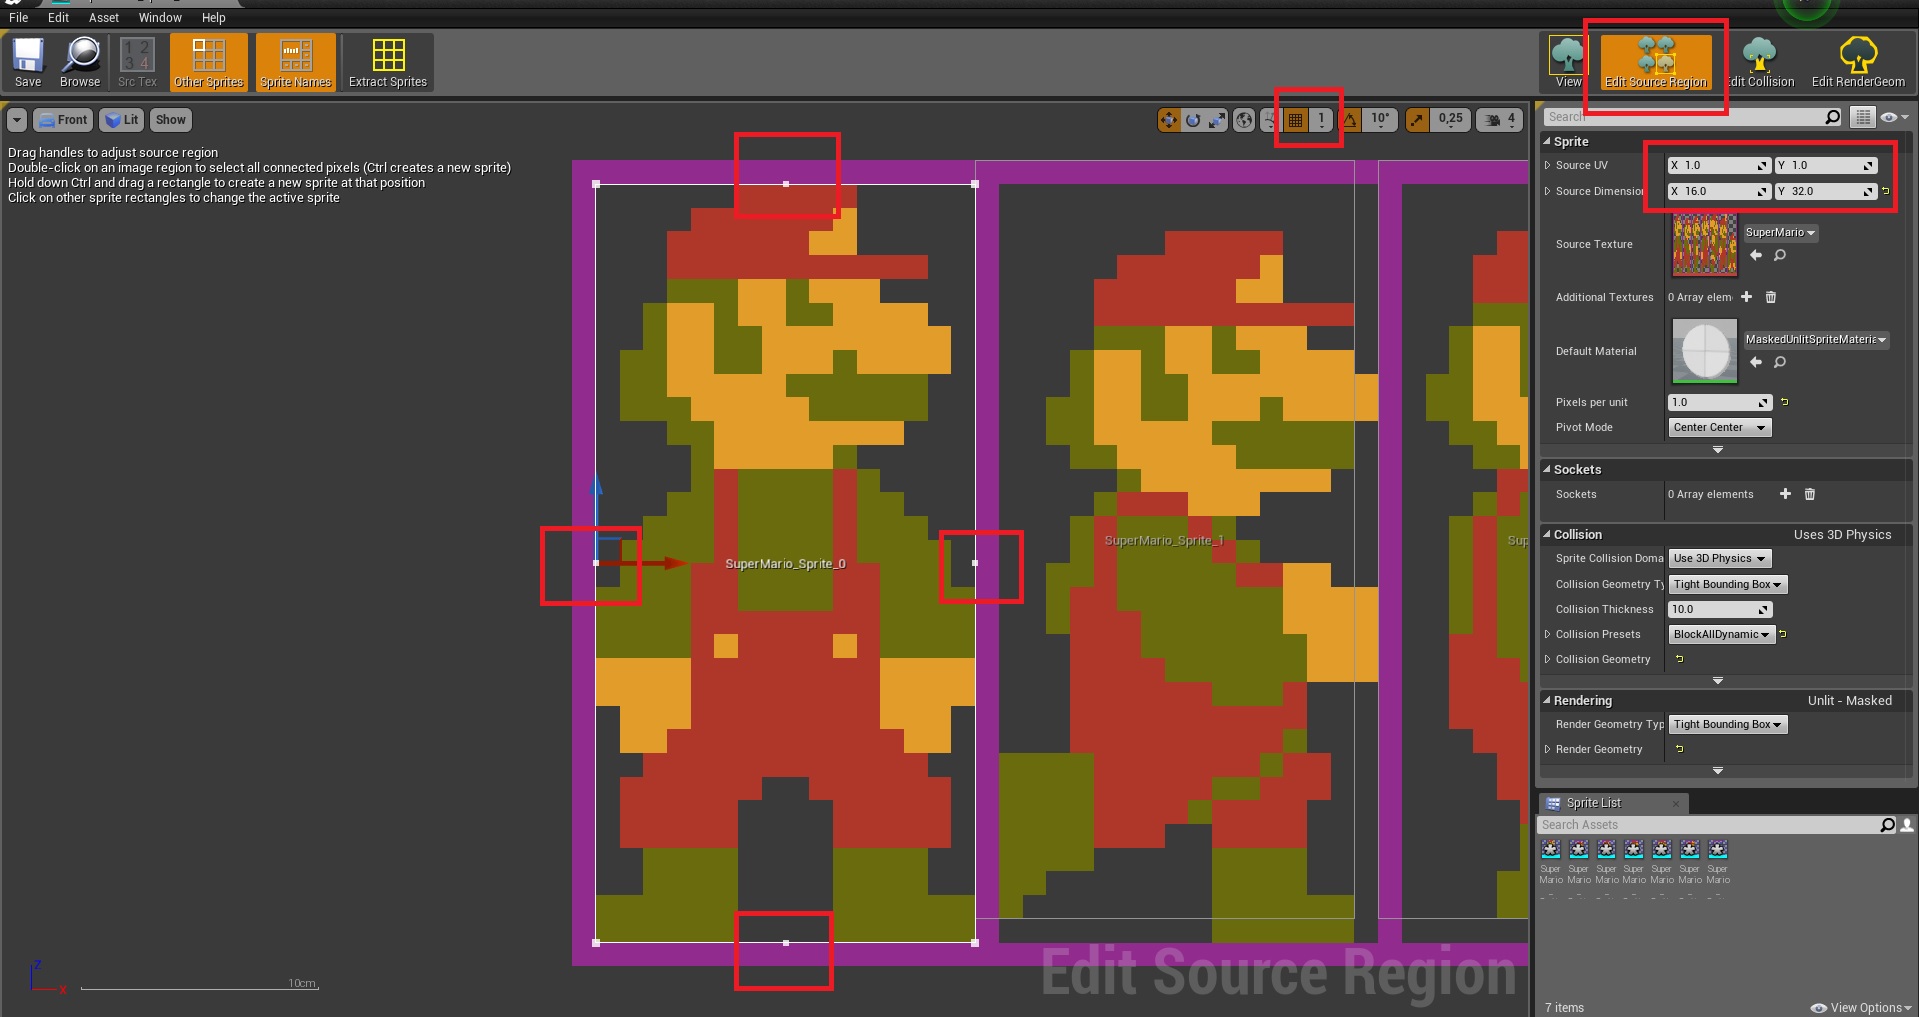The height and width of the screenshot is (1017, 1919).
Task: Click the Extract Sprites toolbar icon
Action: click(387, 63)
